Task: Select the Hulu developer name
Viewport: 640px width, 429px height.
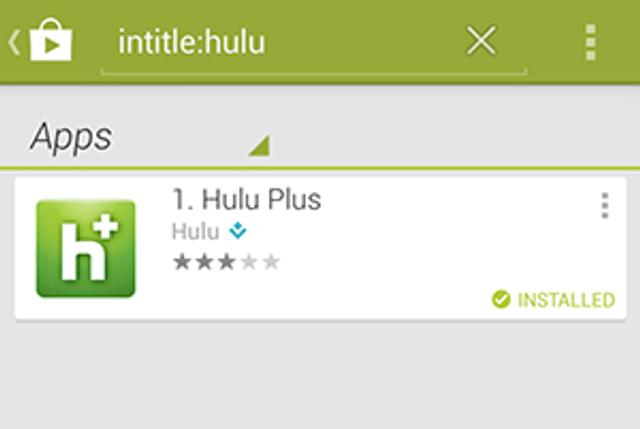Action: [x=196, y=231]
